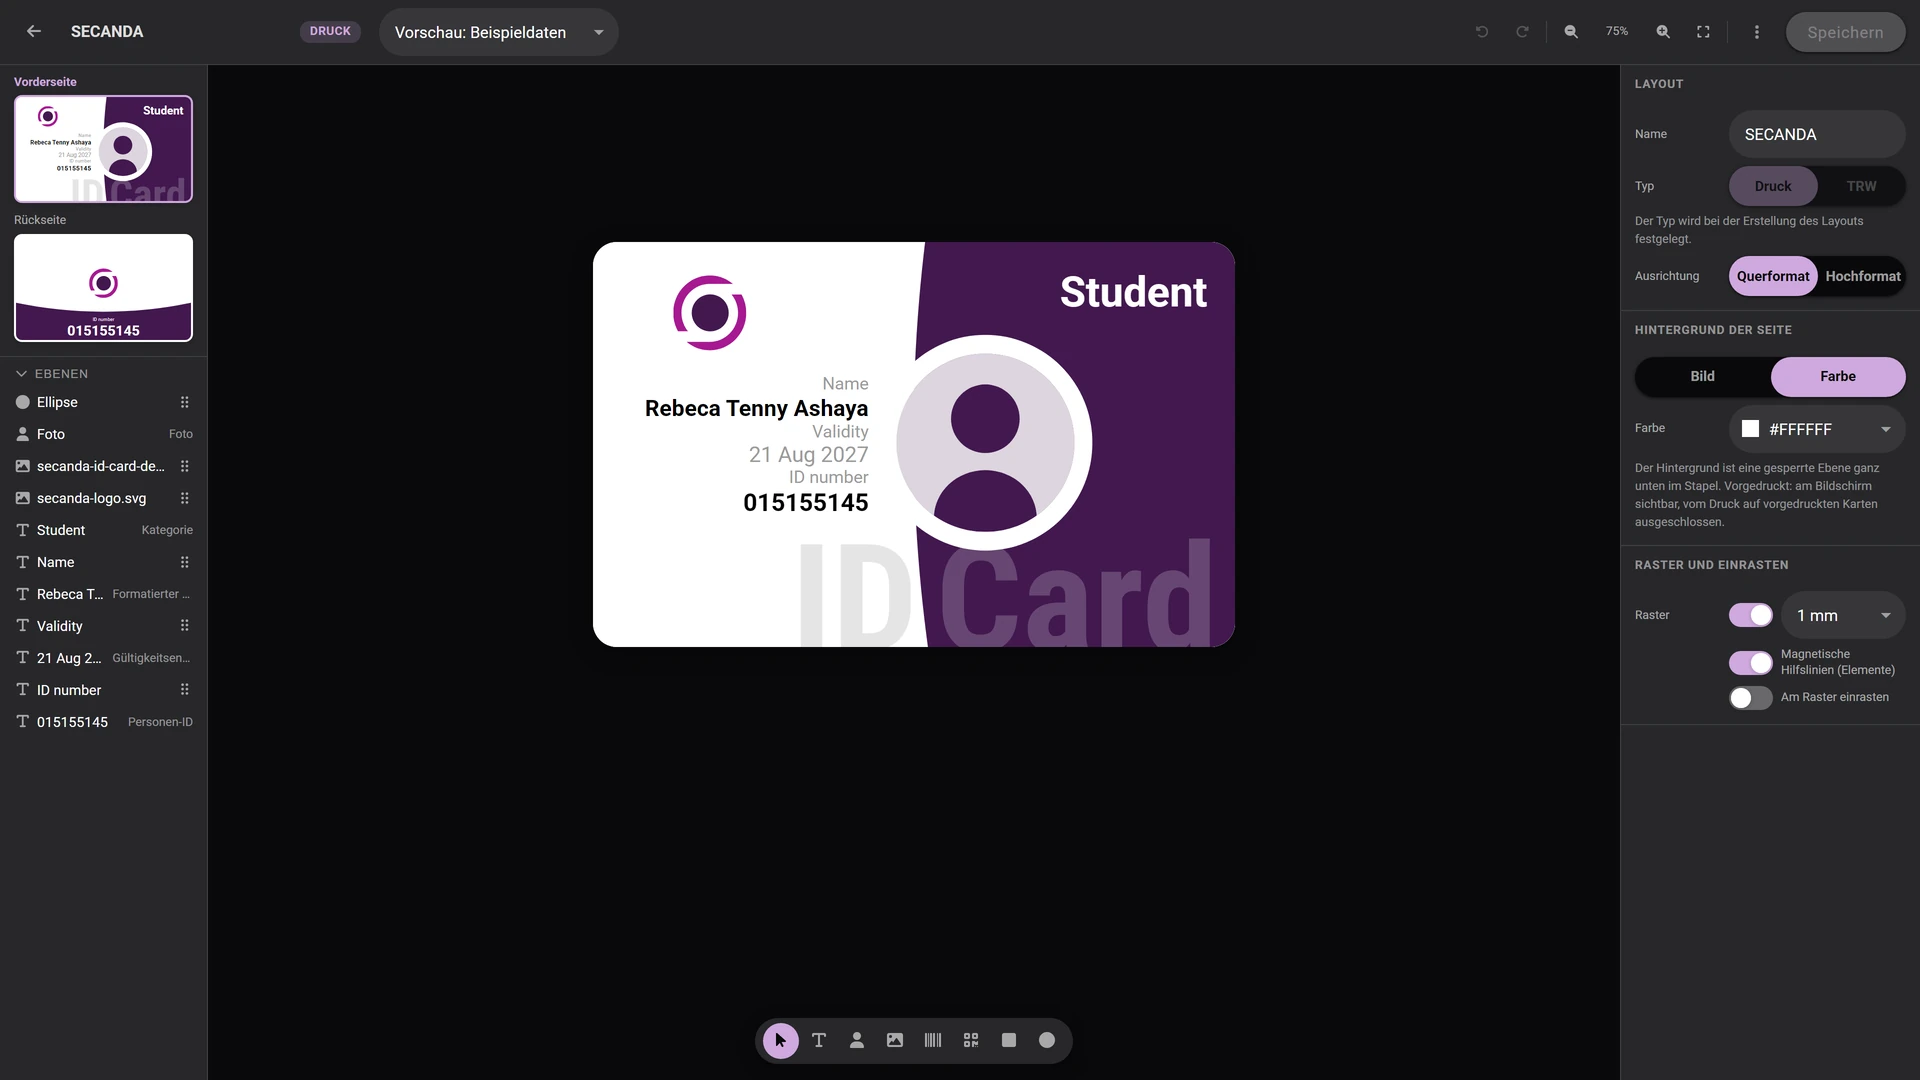Open the 1 mm raster size dropdown
This screenshot has height=1080, width=1920.
click(x=1843, y=615)
